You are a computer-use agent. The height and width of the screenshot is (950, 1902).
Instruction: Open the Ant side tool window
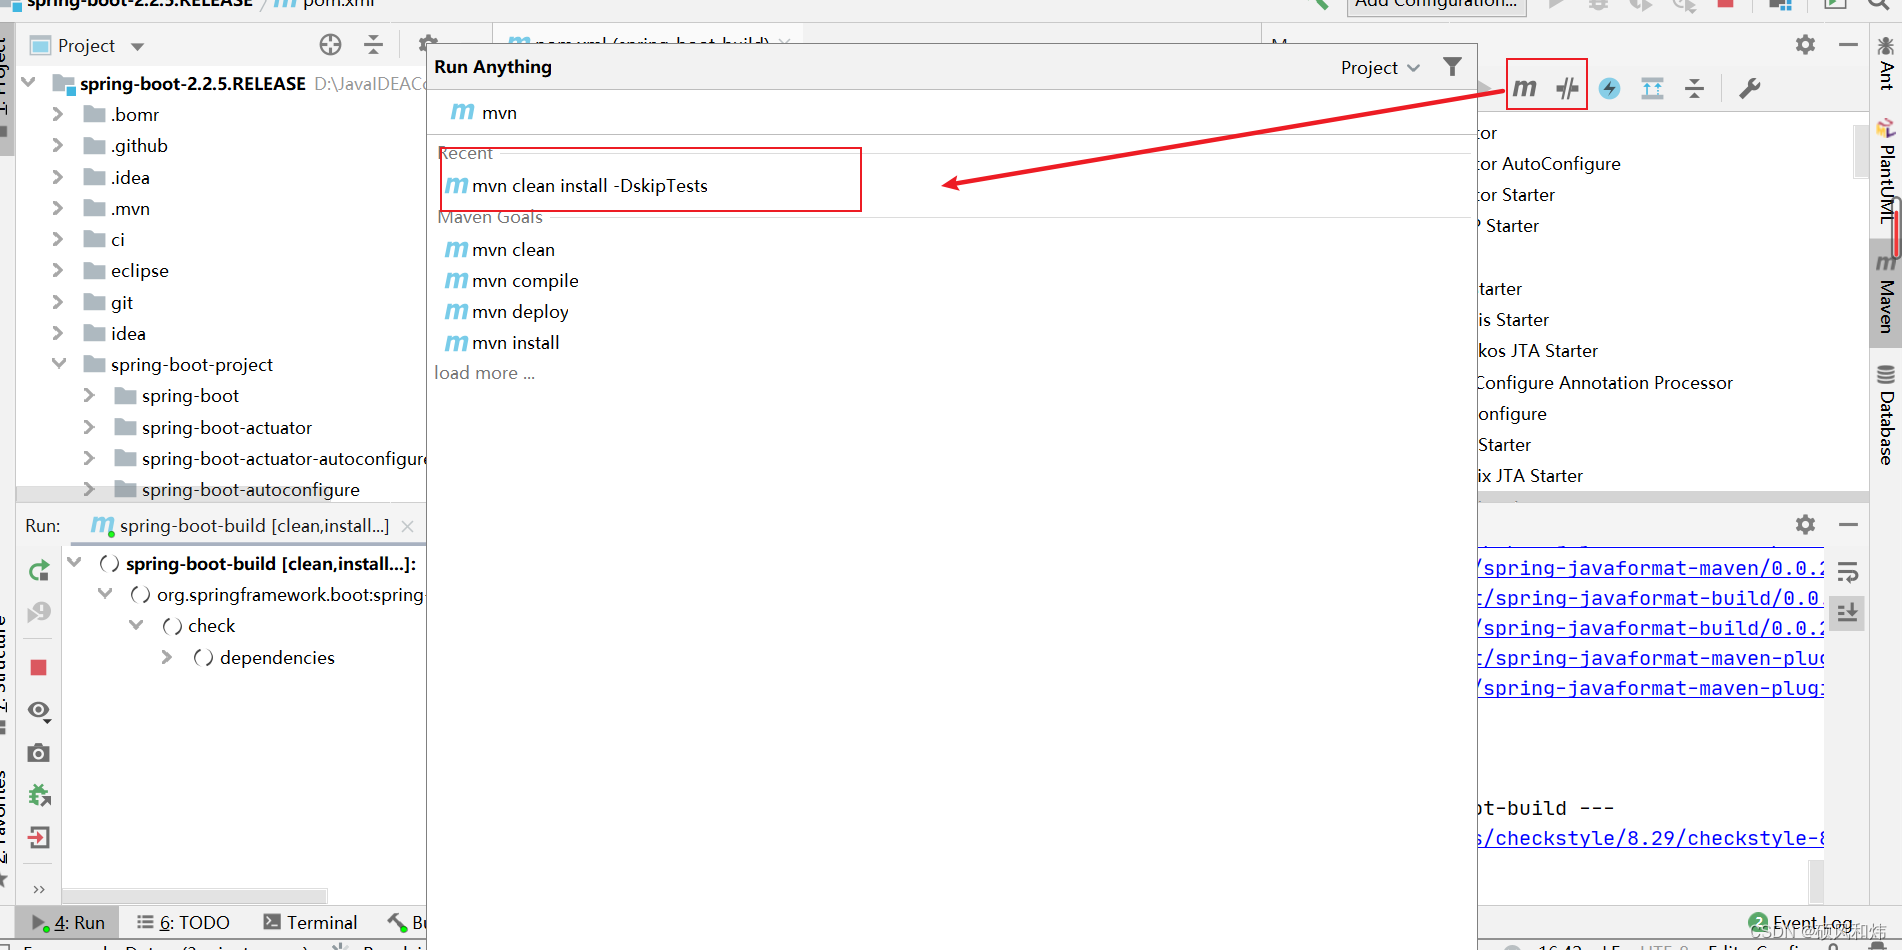click(x=1886, y=63)
